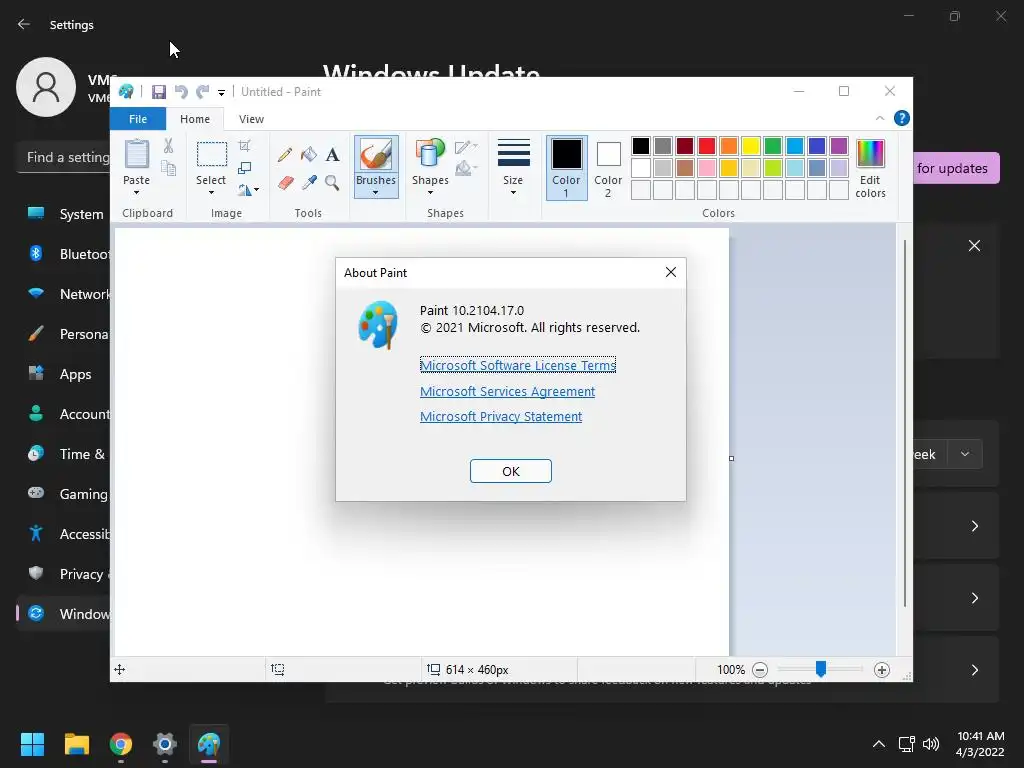Open Customize Quick Access Toolbar dropdown

click(x=221, y=93)
